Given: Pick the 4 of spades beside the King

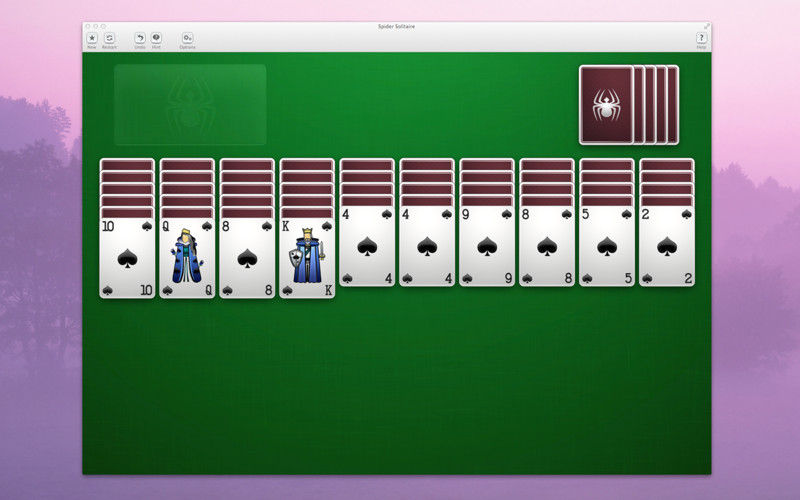Looking at the screenshot, I should [367, 246].
